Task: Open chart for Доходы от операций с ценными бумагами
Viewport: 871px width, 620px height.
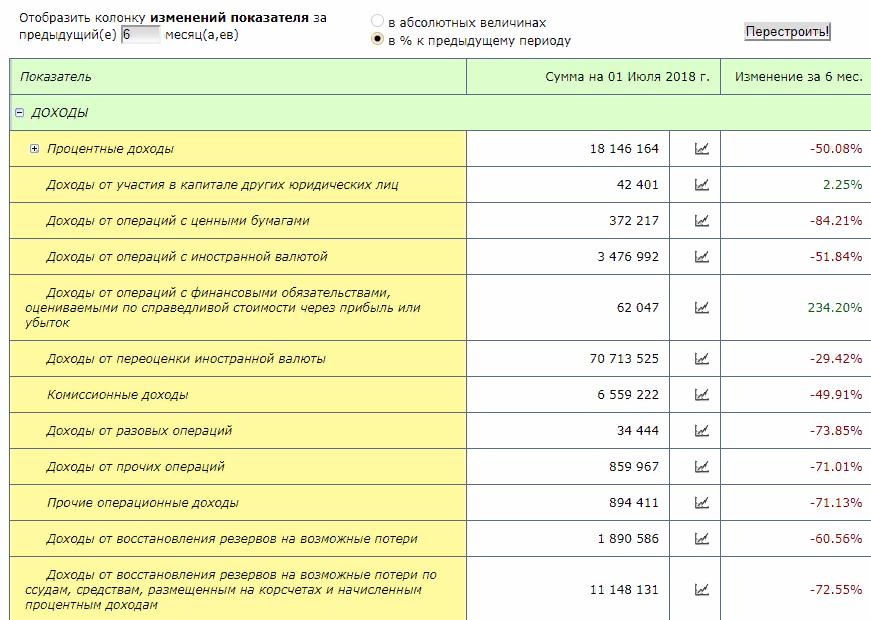Action: coord(702,221)
